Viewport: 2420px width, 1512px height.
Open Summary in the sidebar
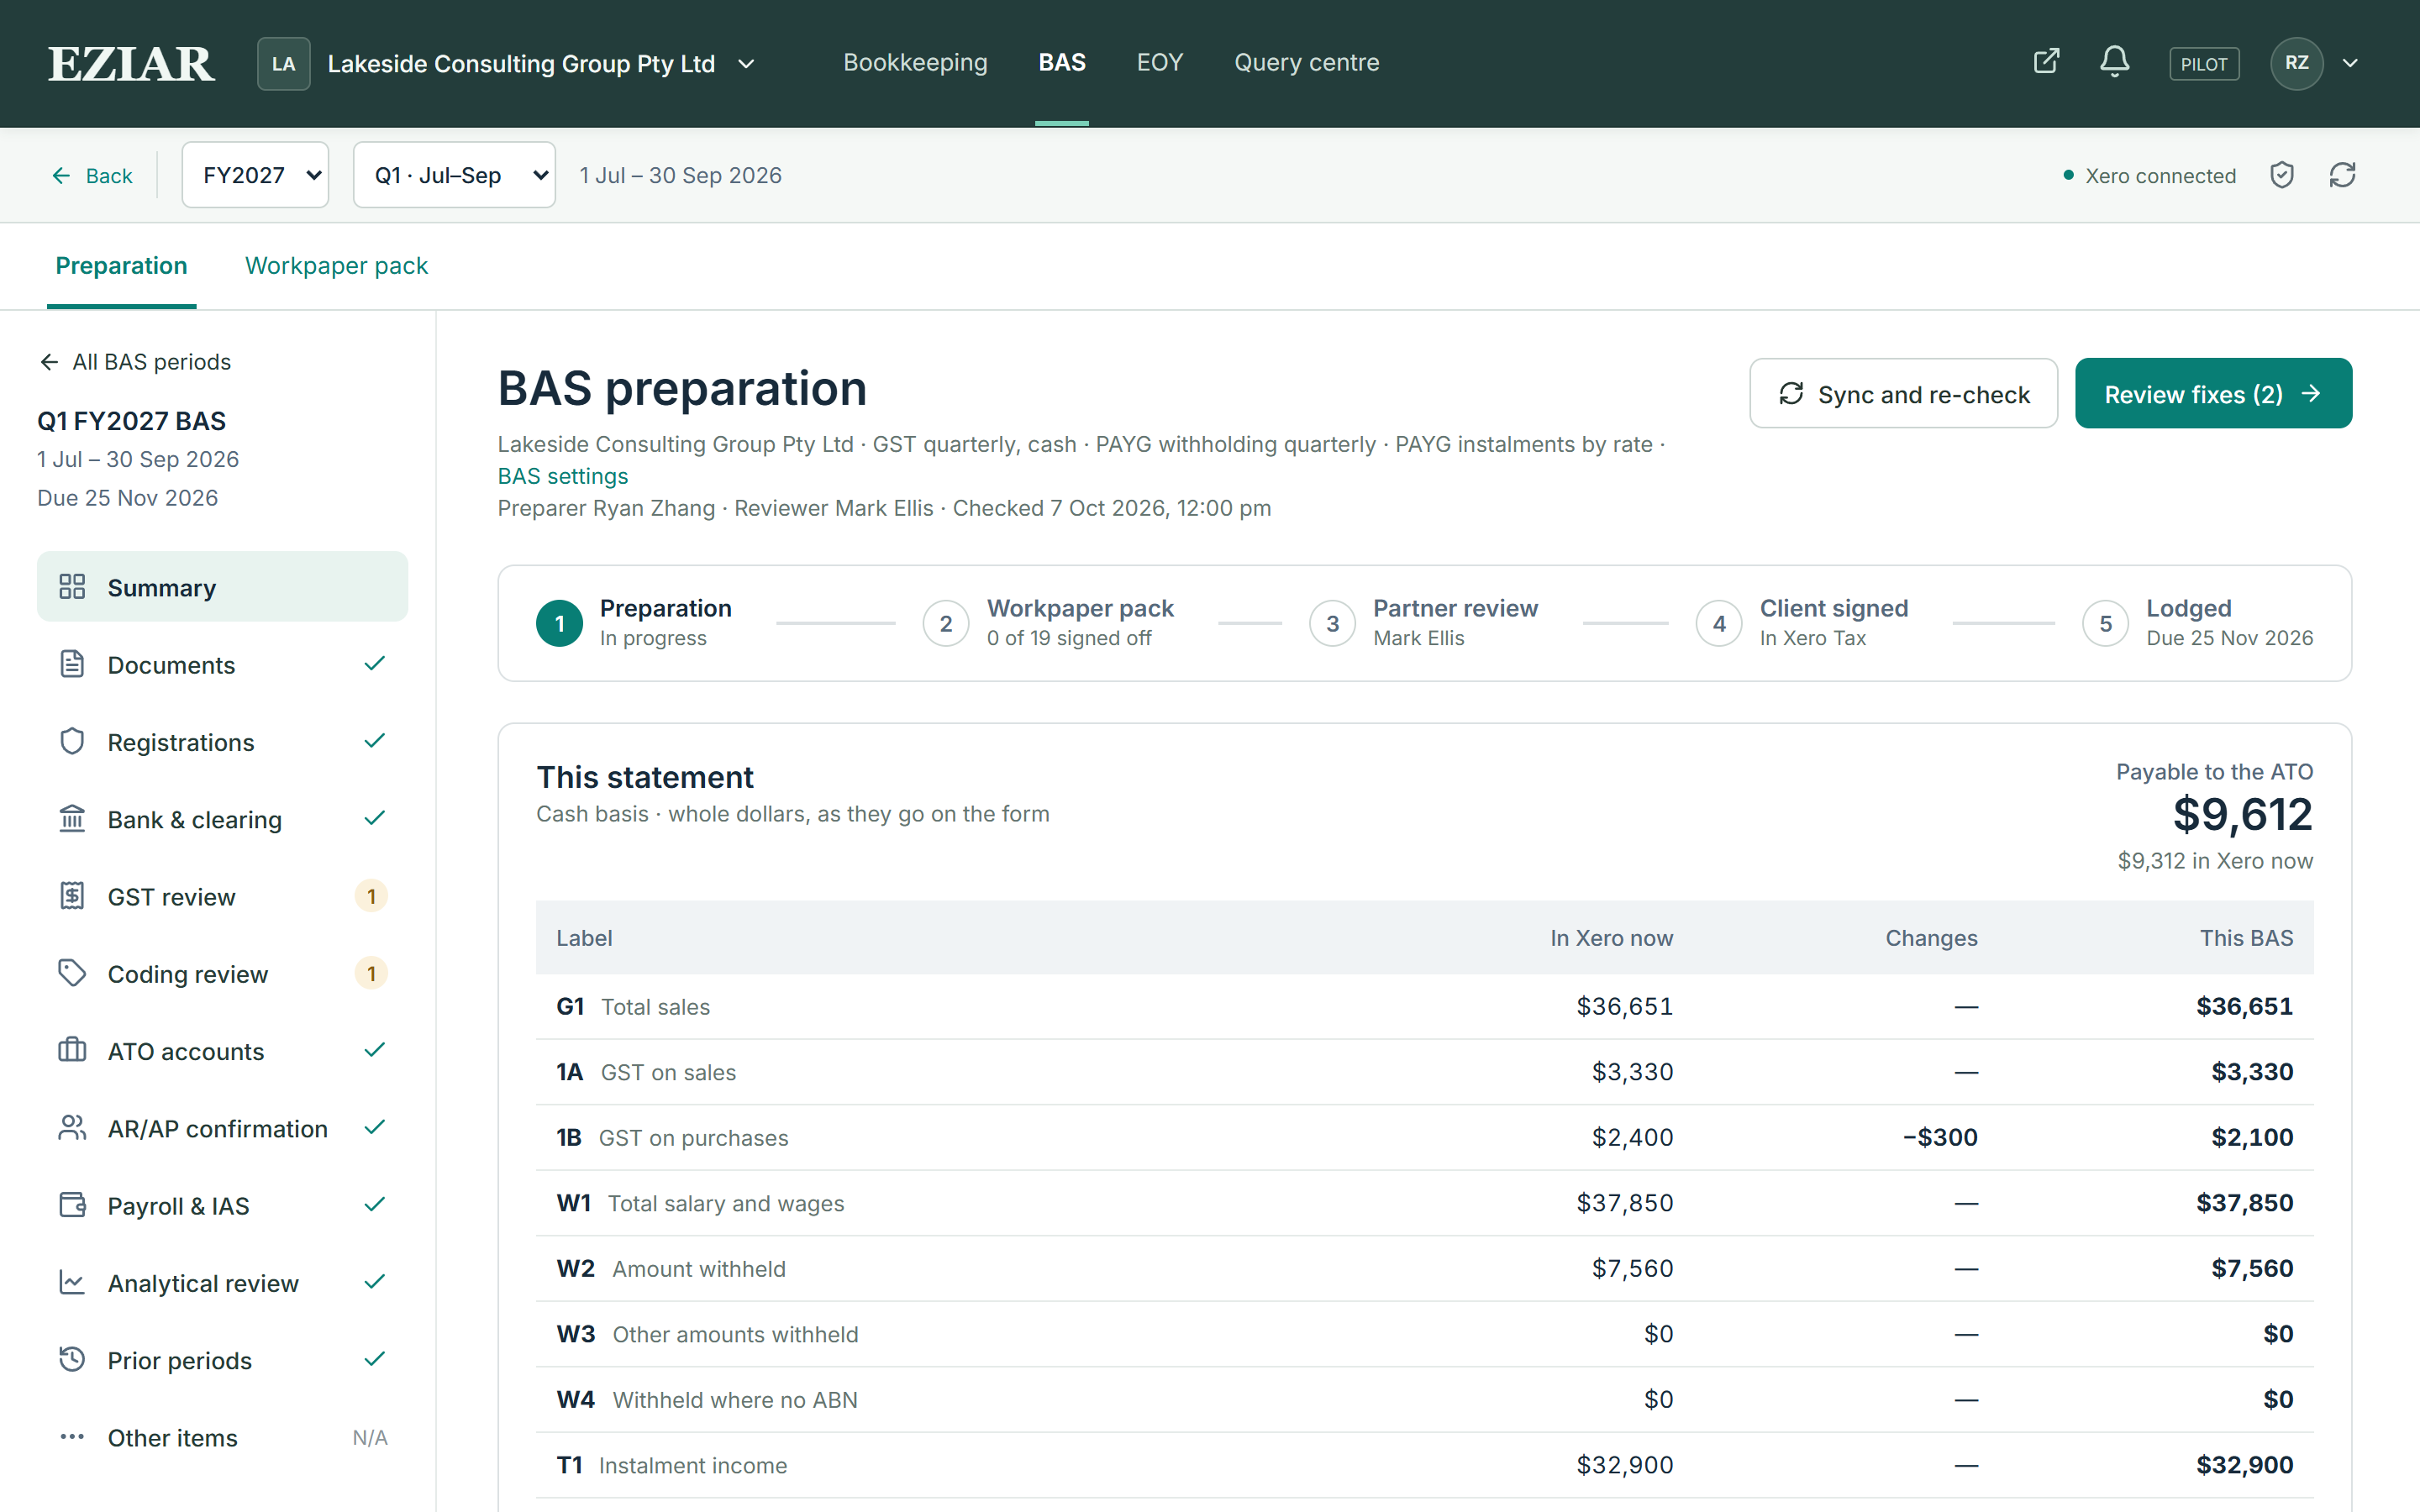point(222,587)
